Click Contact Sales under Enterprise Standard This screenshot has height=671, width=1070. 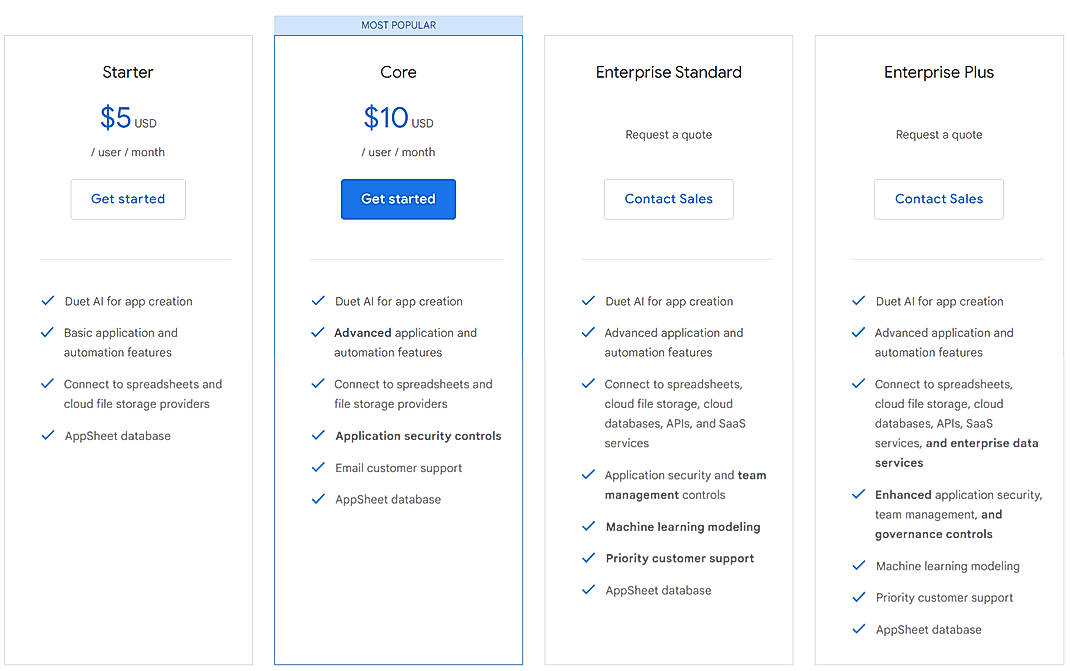click(x=668, y=199)
